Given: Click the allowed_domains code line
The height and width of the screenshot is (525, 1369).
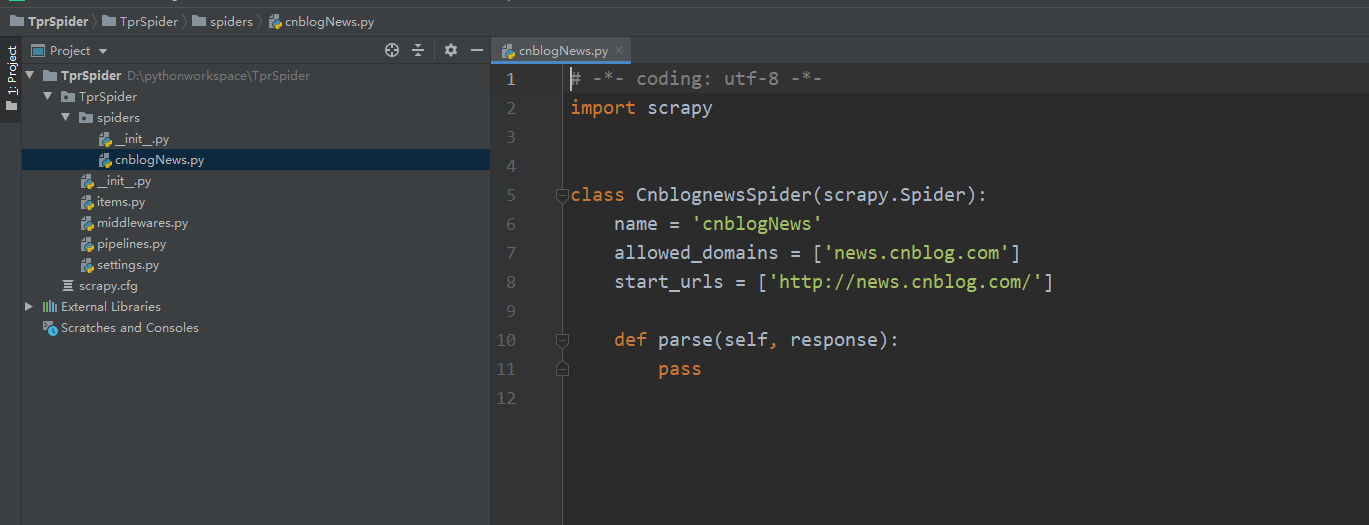Looking at the screenshot, I should [x=817, y=253].
